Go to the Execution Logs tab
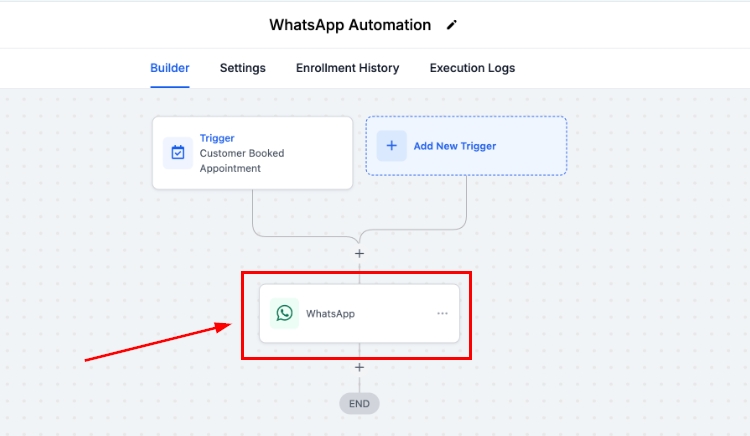Image resolution: width=750 pixels, height=436 pixels. [x=472, y=68]
